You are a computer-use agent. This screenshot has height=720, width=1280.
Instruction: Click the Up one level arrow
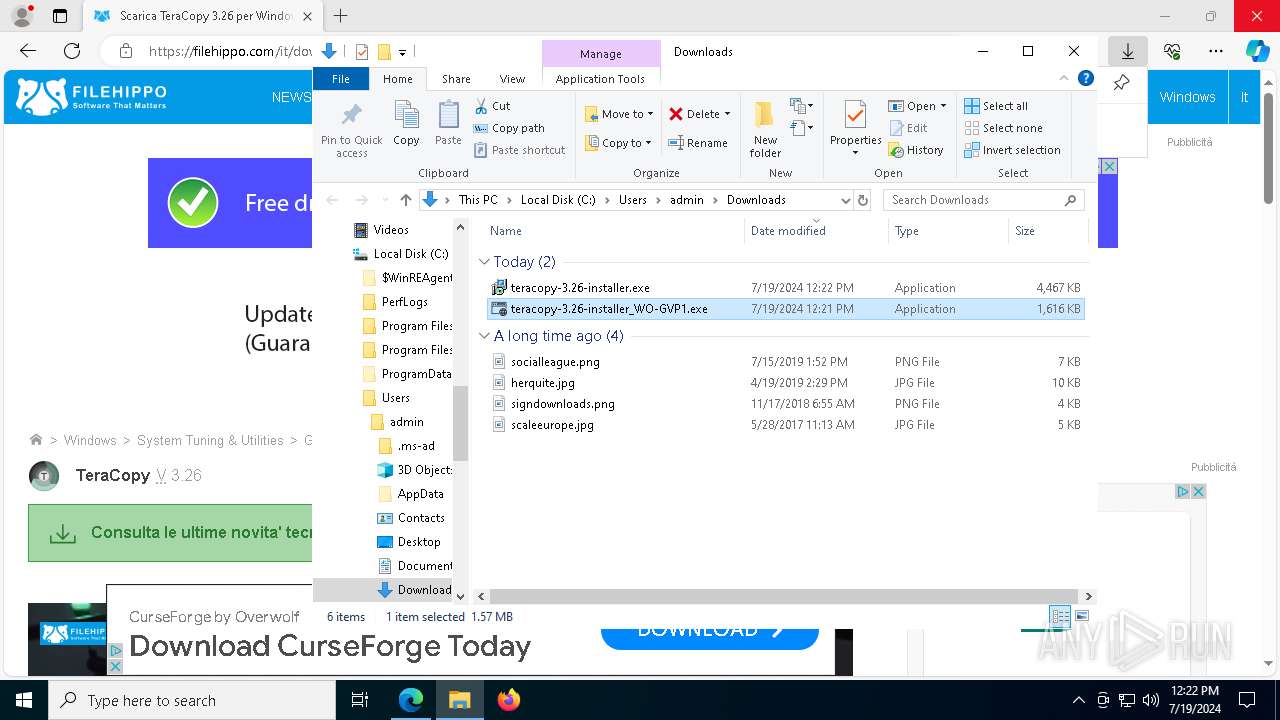(x=405, y=200)
